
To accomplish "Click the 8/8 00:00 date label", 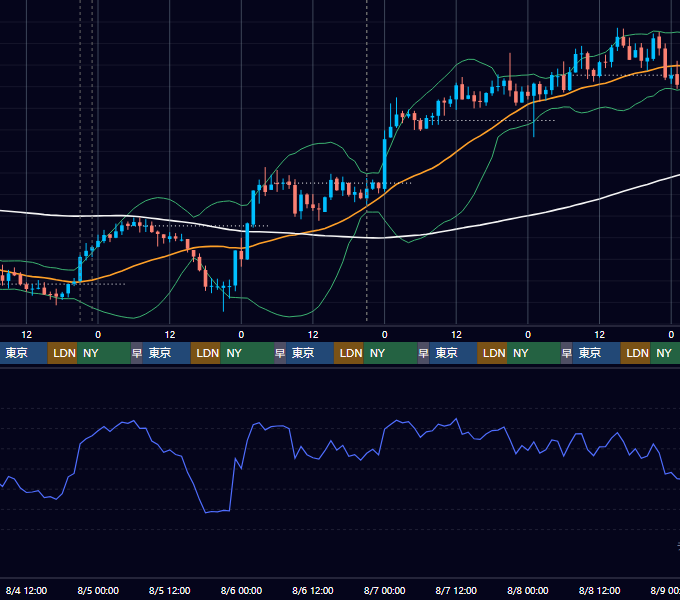I will tap(528, 590).
